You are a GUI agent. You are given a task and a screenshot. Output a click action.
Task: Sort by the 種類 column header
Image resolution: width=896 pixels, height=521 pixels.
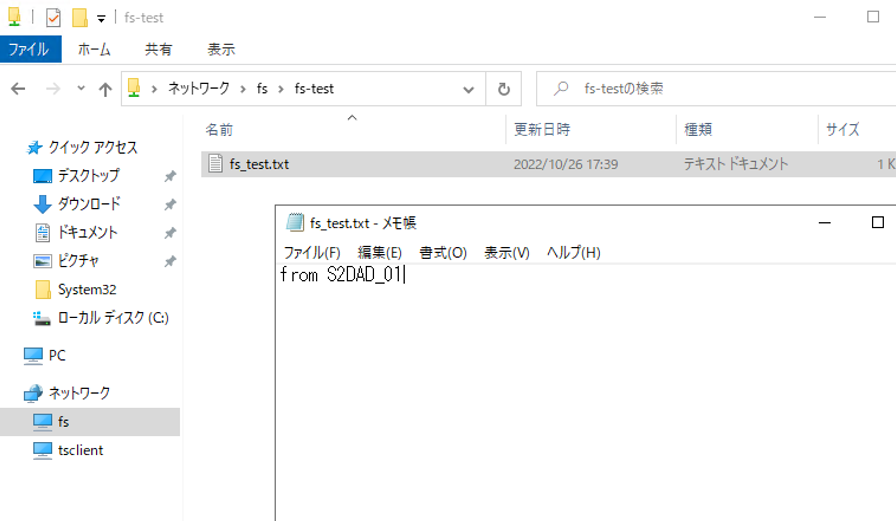pyautogui.click(x=698, y=130)
